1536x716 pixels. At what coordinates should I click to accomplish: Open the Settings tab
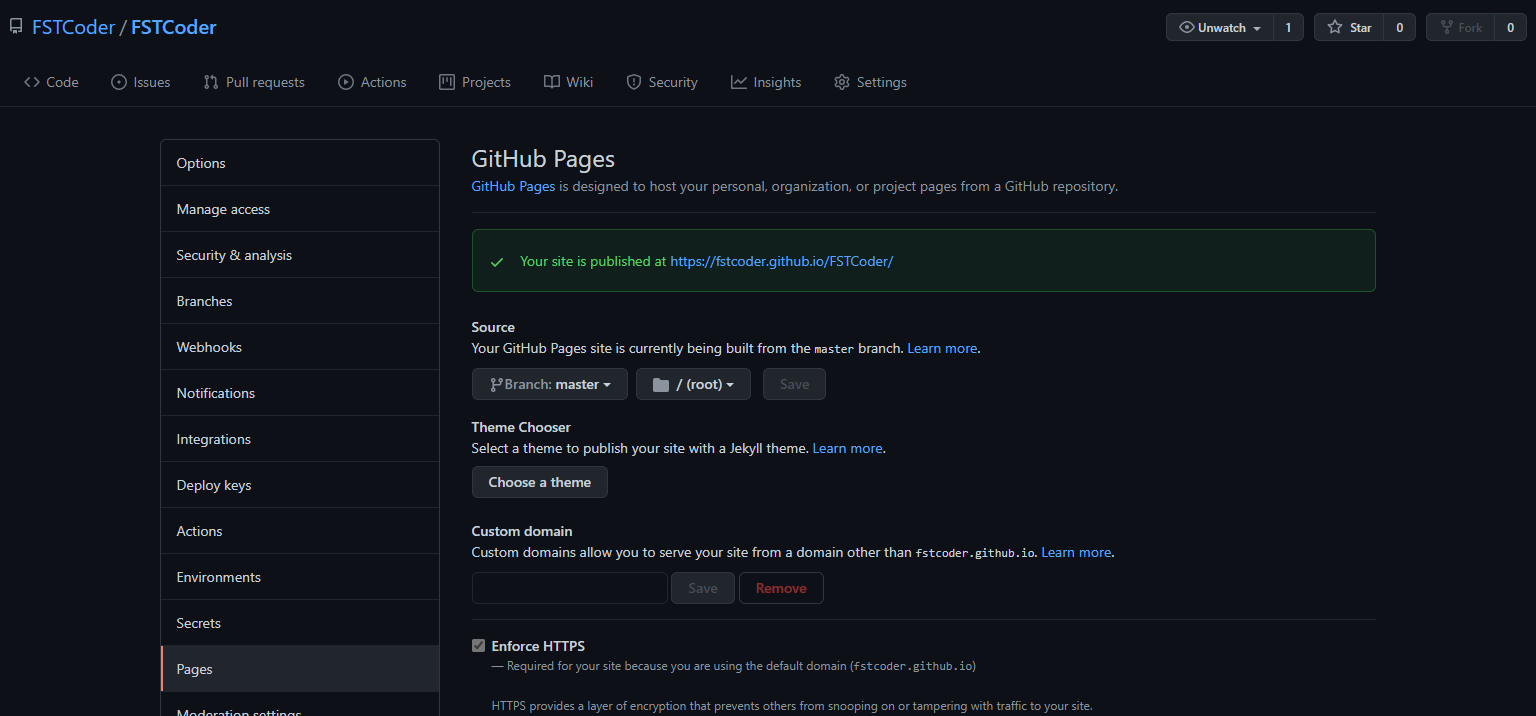(x=870, y=82)
